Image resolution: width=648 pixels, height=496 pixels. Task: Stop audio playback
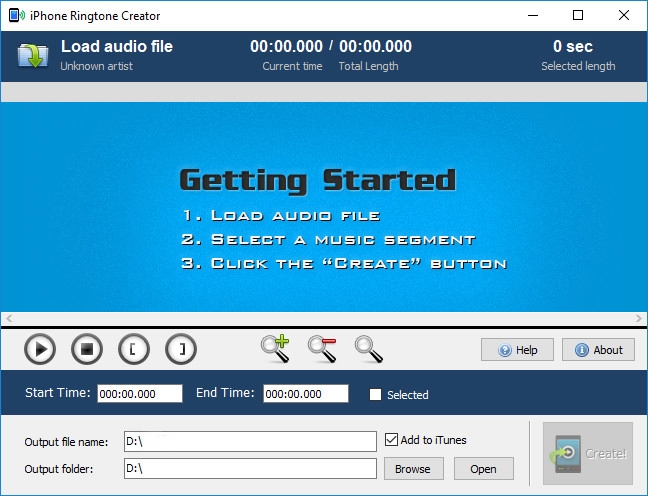coord(87,349)
